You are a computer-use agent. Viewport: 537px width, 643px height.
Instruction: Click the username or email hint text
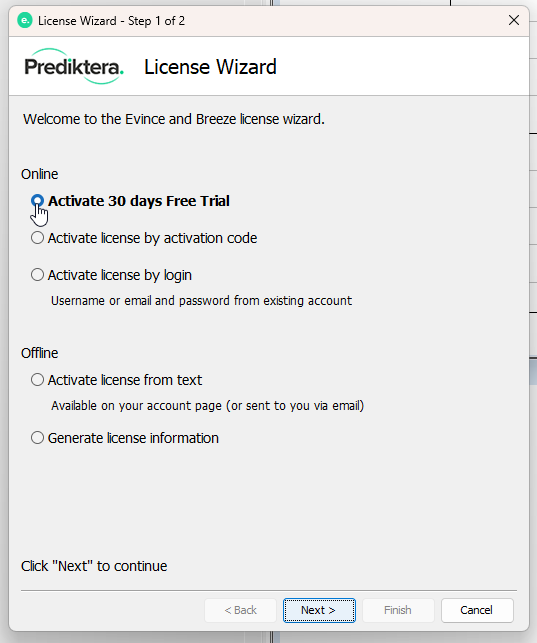click(x=201, y=301)
